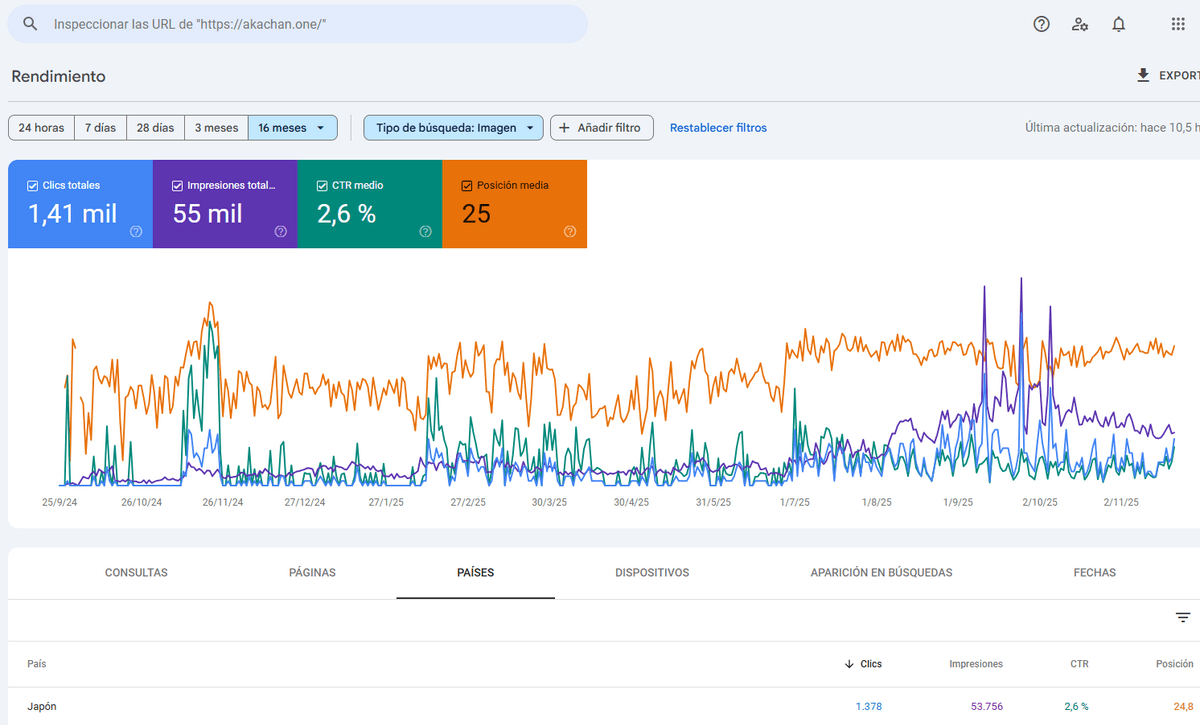Expand the 16 meses date dropdown
The width and height of the screenshot is (1200, 725).
coord(292,128)
